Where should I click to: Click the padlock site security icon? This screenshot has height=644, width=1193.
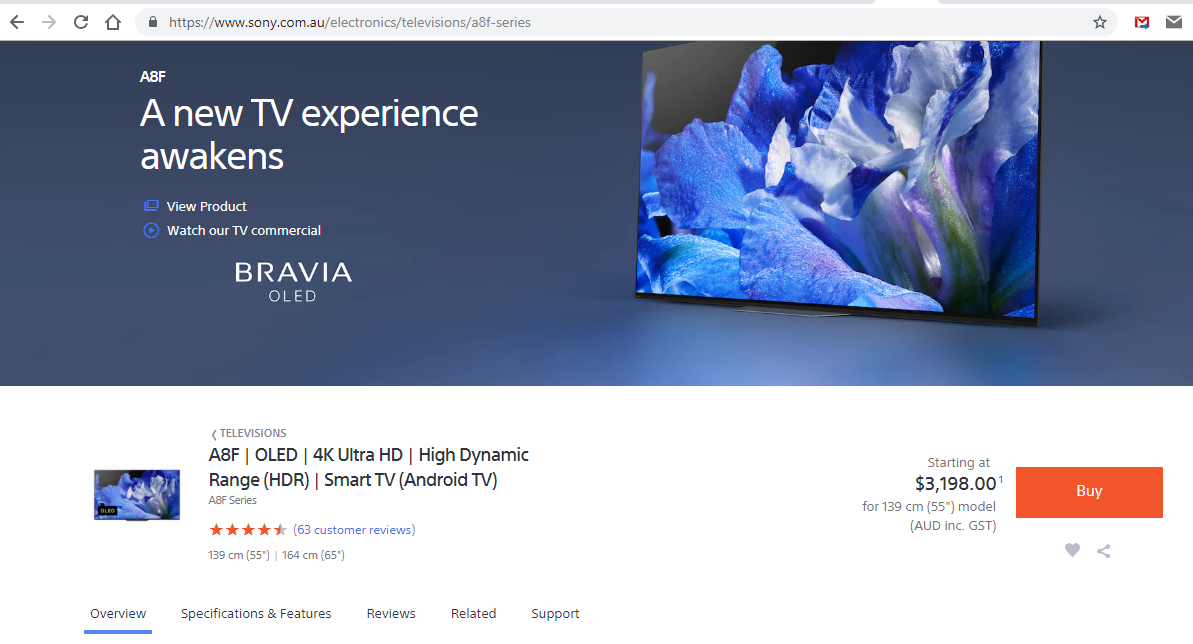pyautogui.click(x=153, y=22)
